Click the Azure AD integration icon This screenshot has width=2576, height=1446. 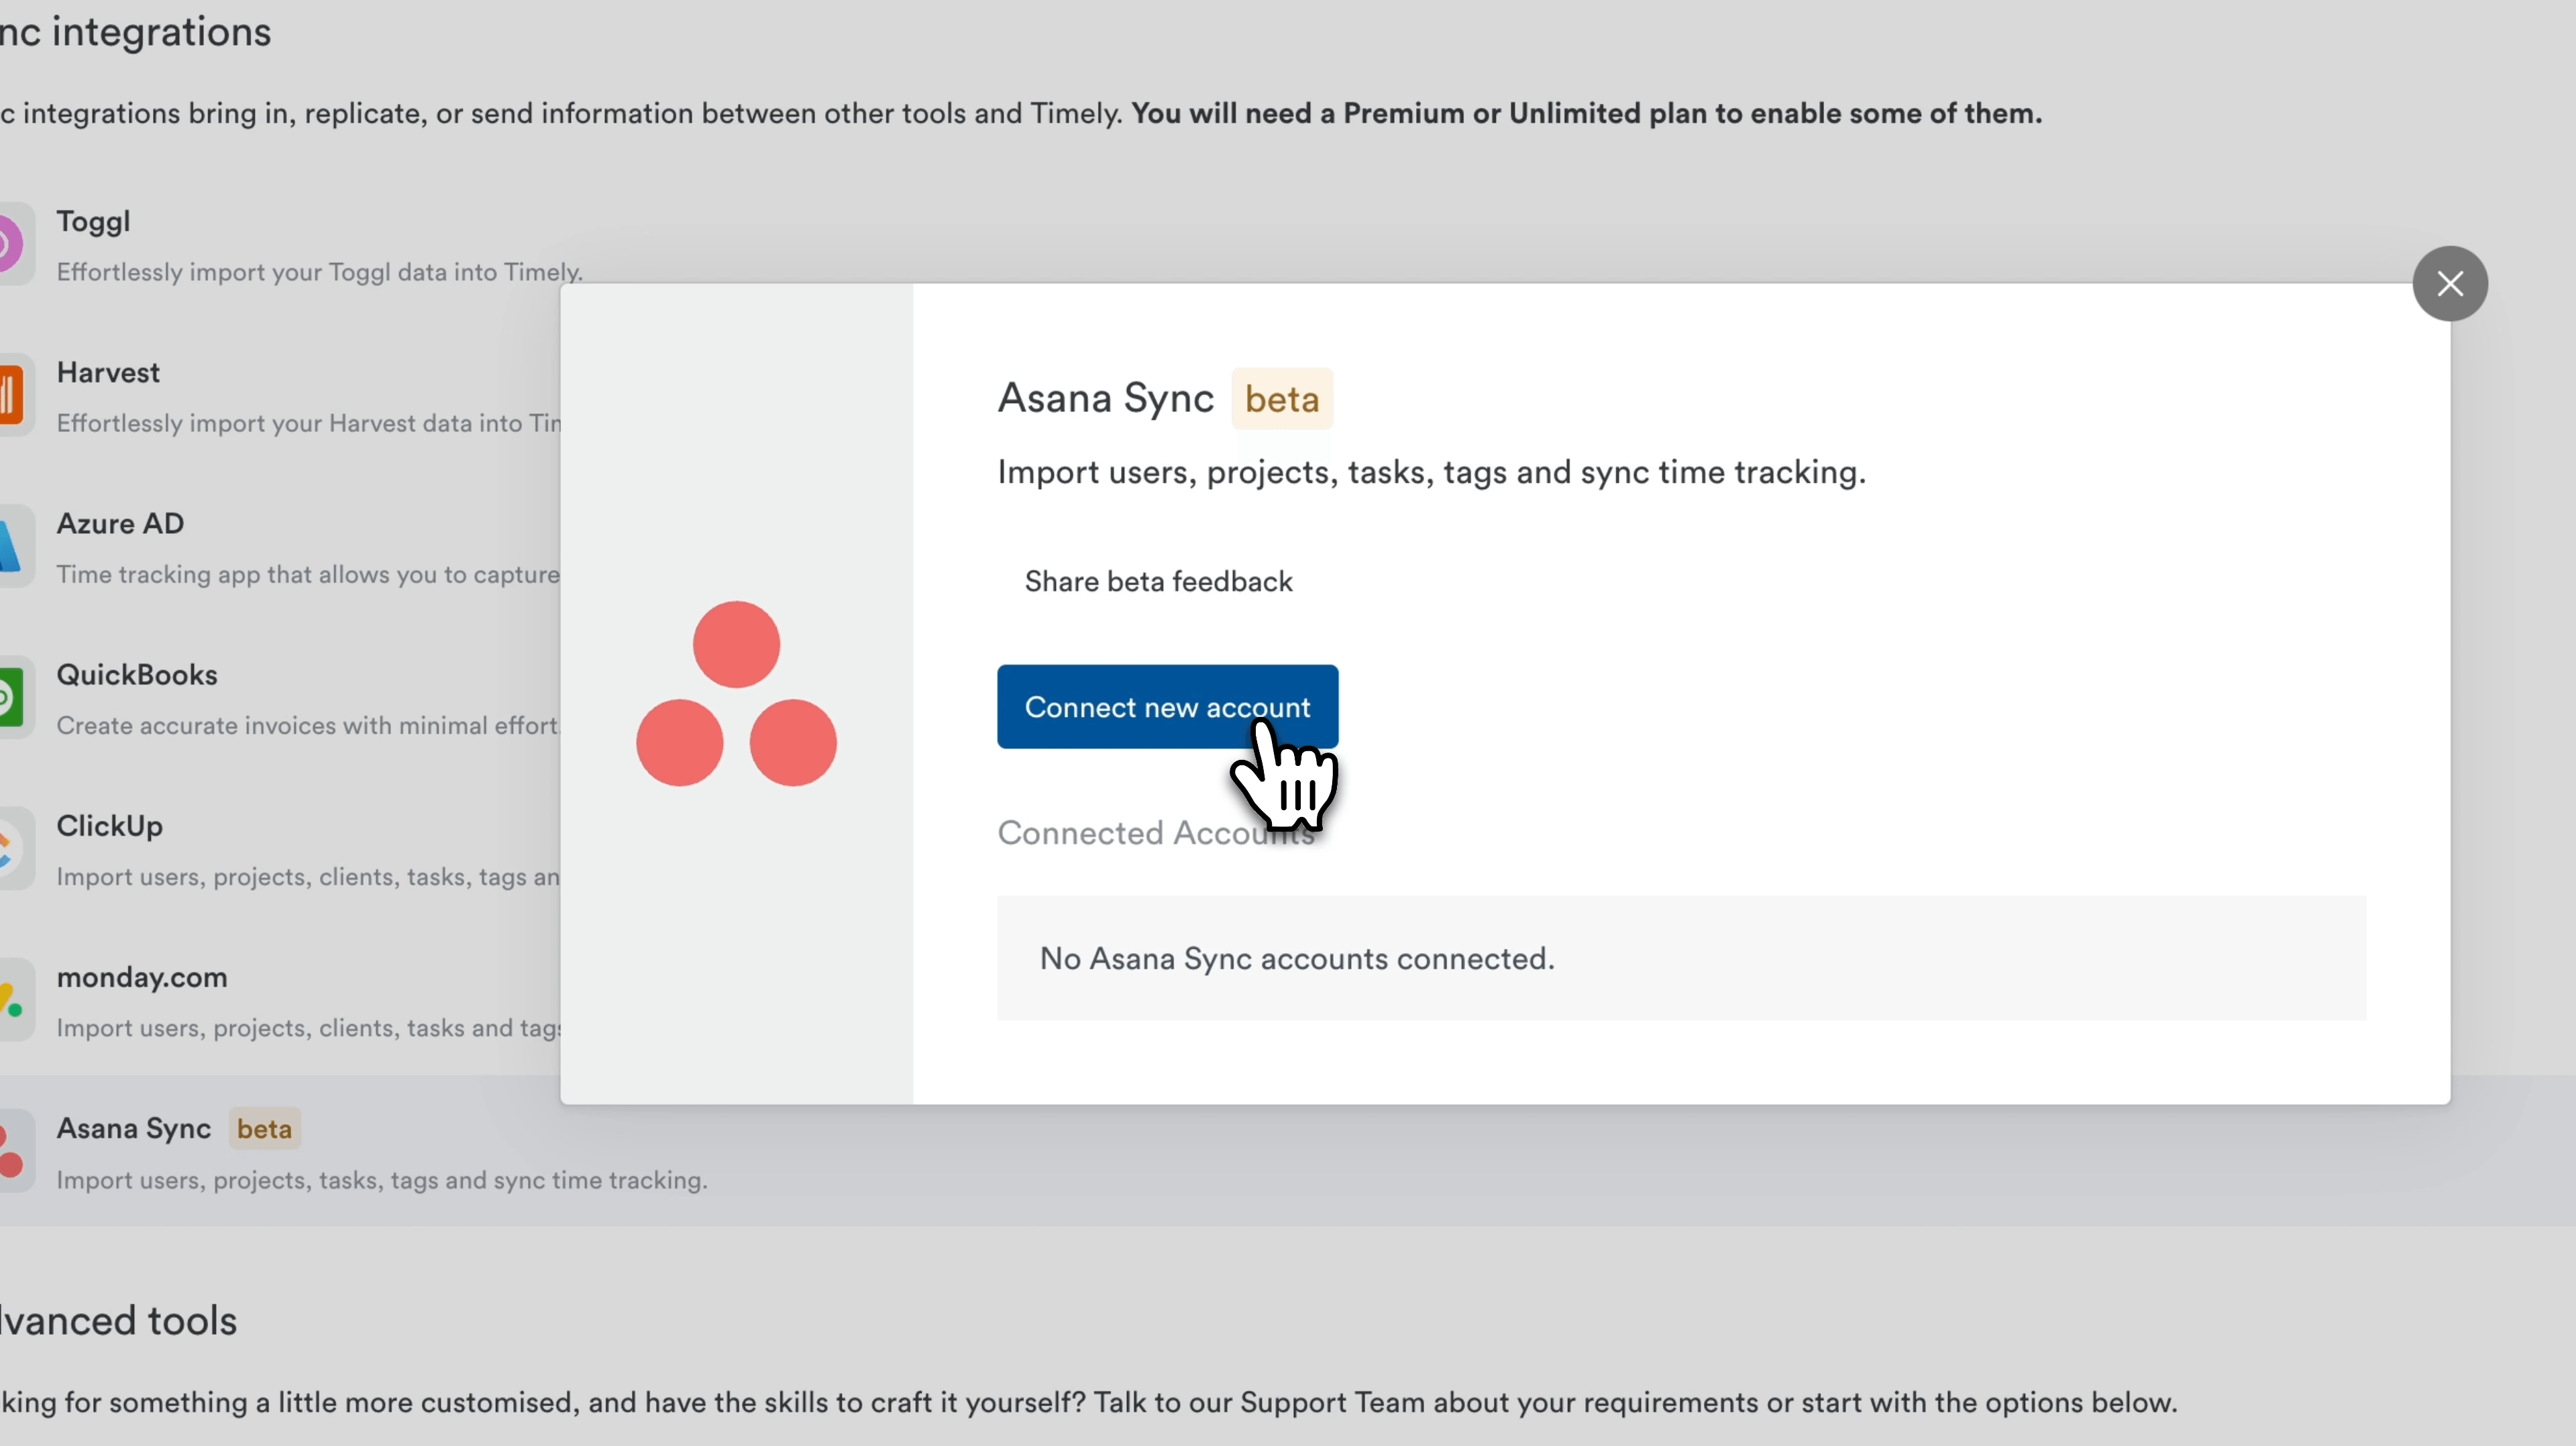12,547
